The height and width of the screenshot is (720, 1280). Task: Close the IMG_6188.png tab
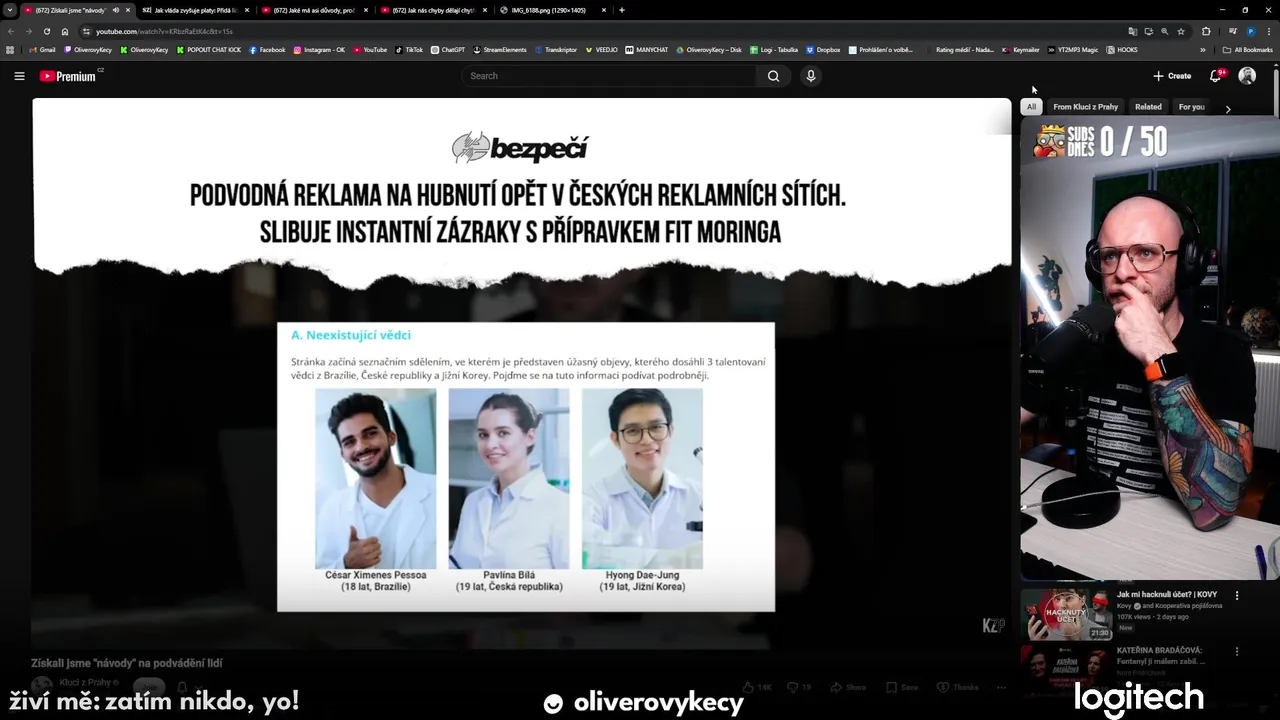click(604, 10)
